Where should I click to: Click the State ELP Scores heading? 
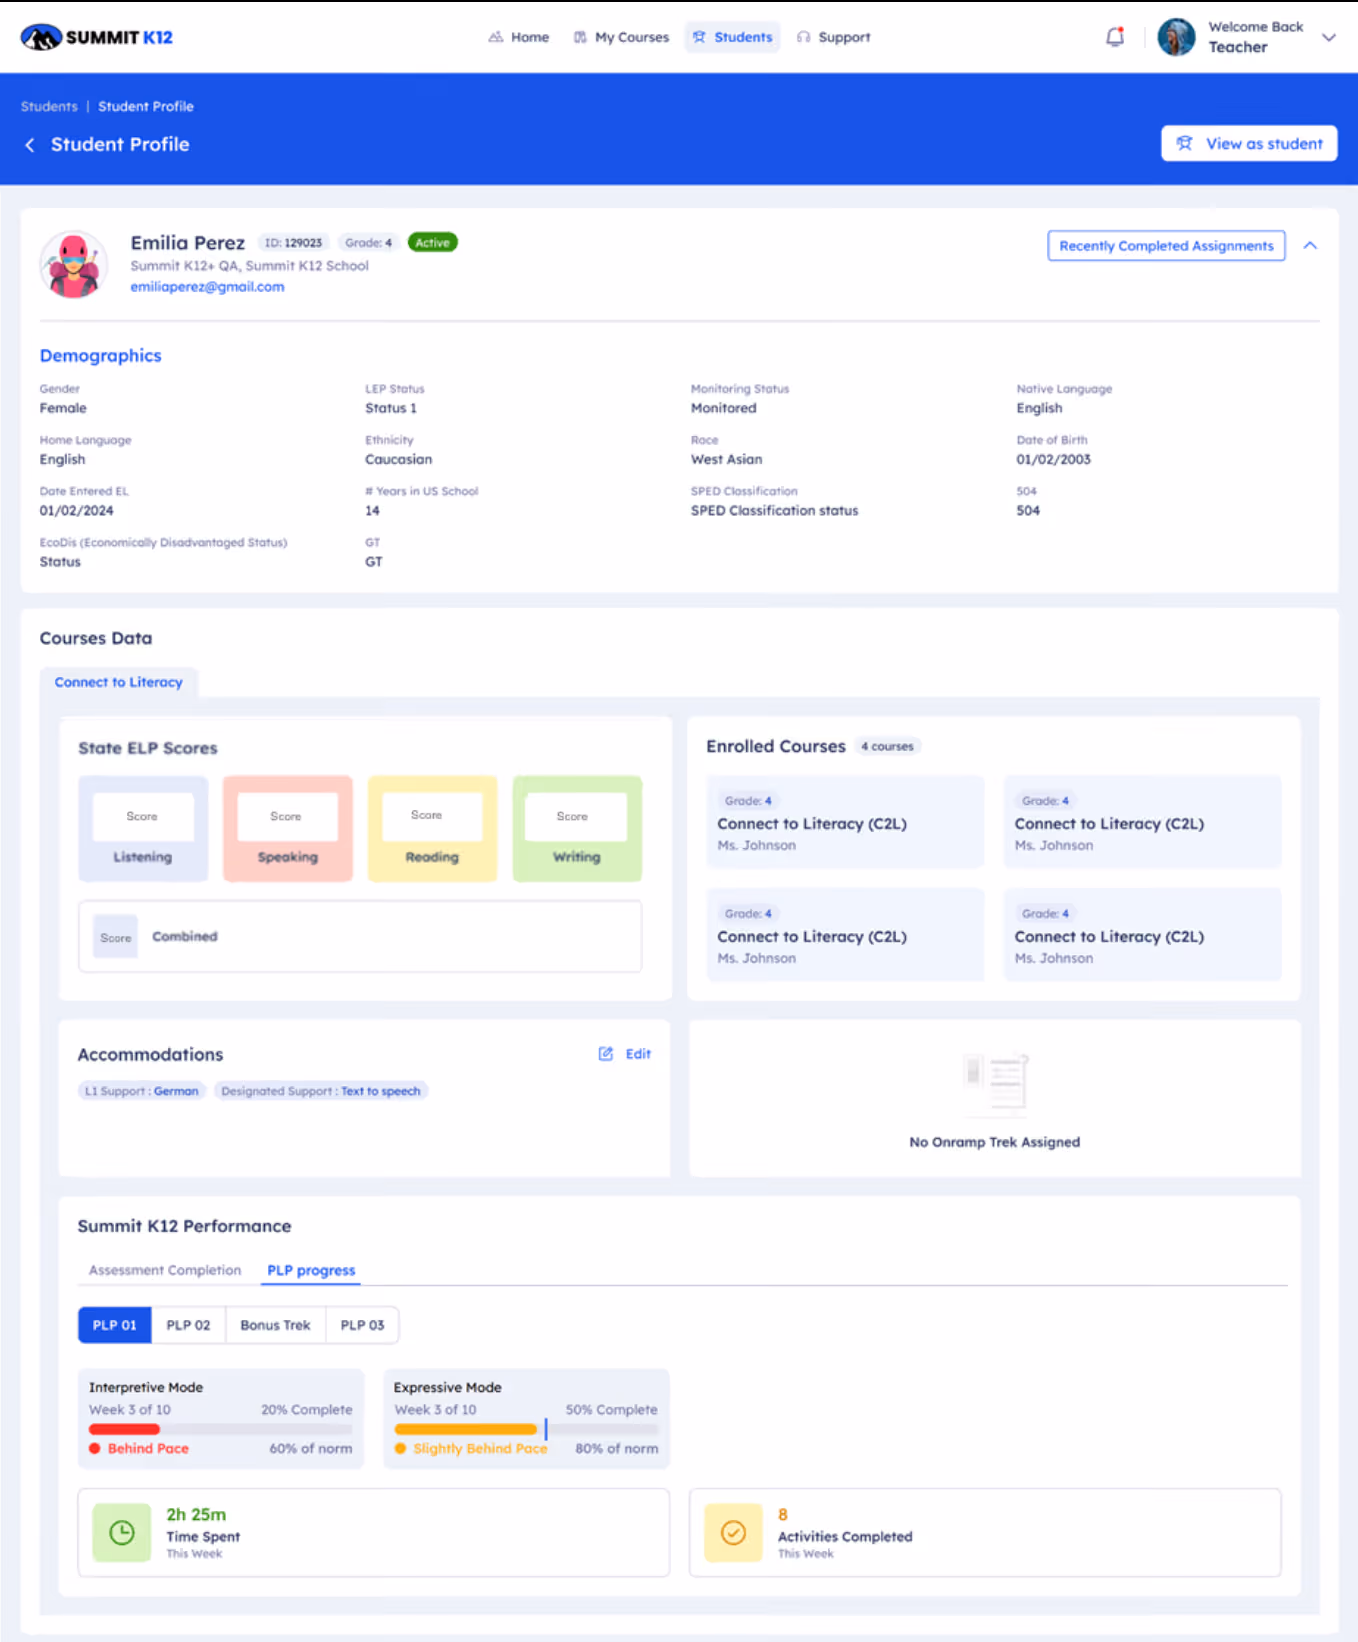(x=148, y=748)
